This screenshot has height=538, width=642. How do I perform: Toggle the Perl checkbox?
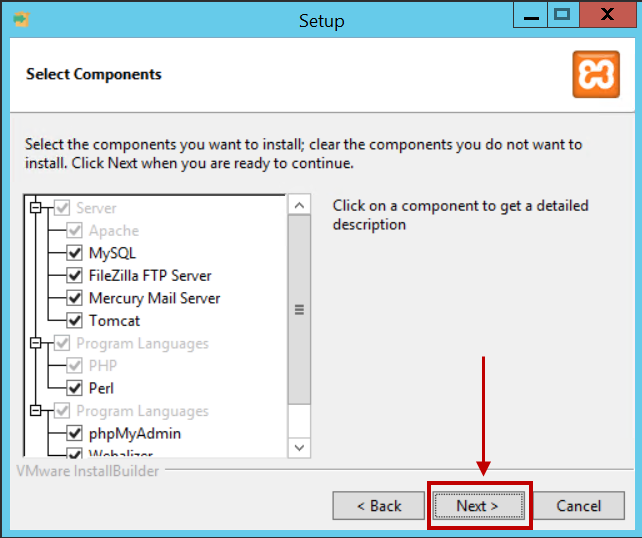[74, 388]
